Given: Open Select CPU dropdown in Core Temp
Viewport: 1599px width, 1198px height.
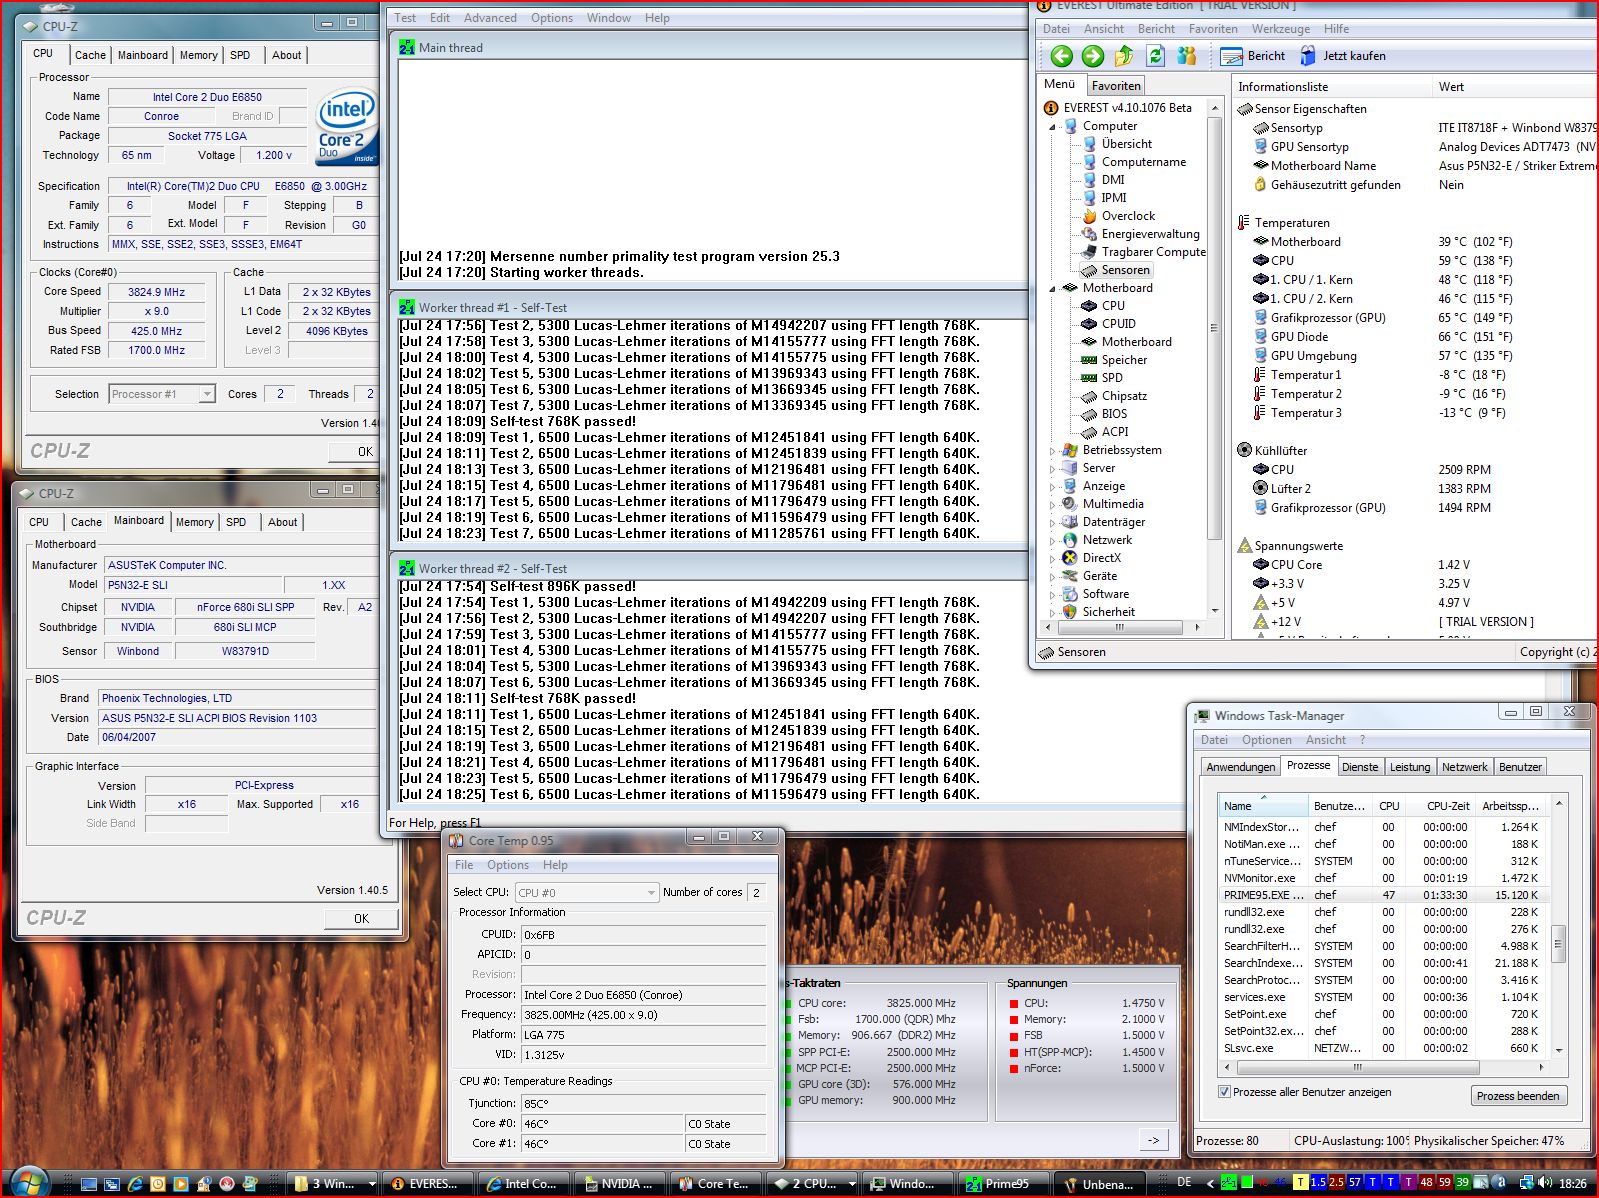Looking at the screenshot, I should coord(587,892).
